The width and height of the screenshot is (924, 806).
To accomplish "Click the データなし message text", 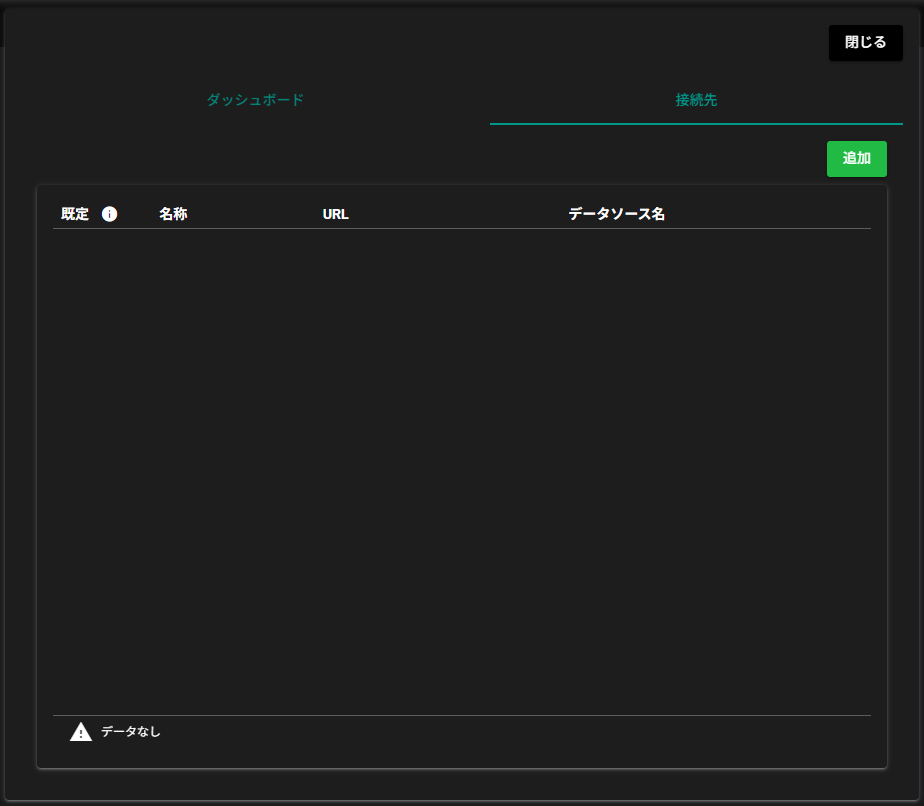I will click(x=131, y=732).
